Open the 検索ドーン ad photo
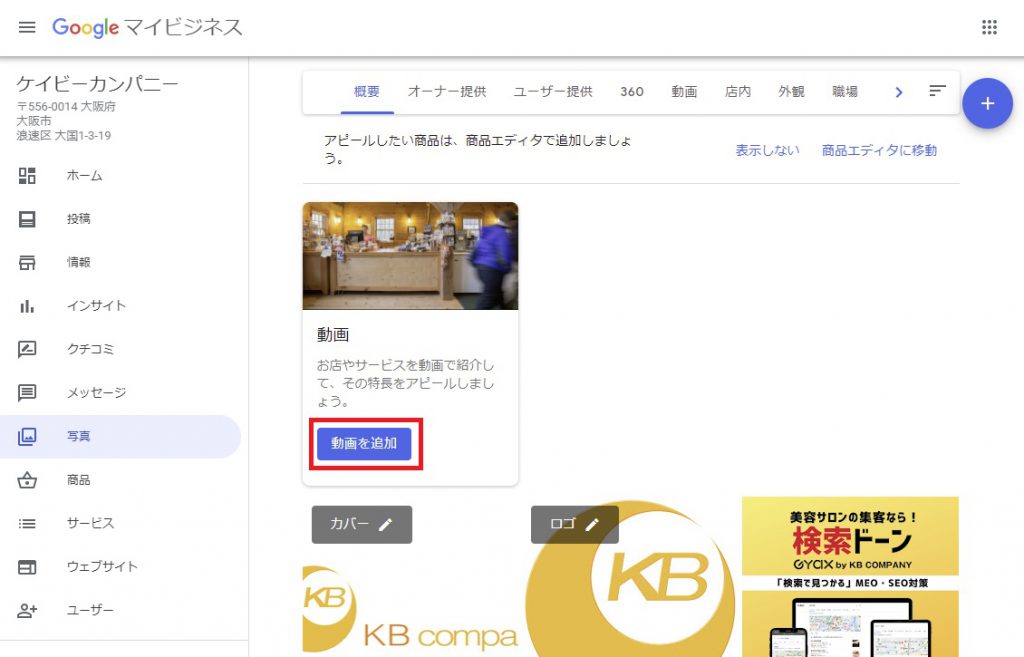 coord(850,577)
